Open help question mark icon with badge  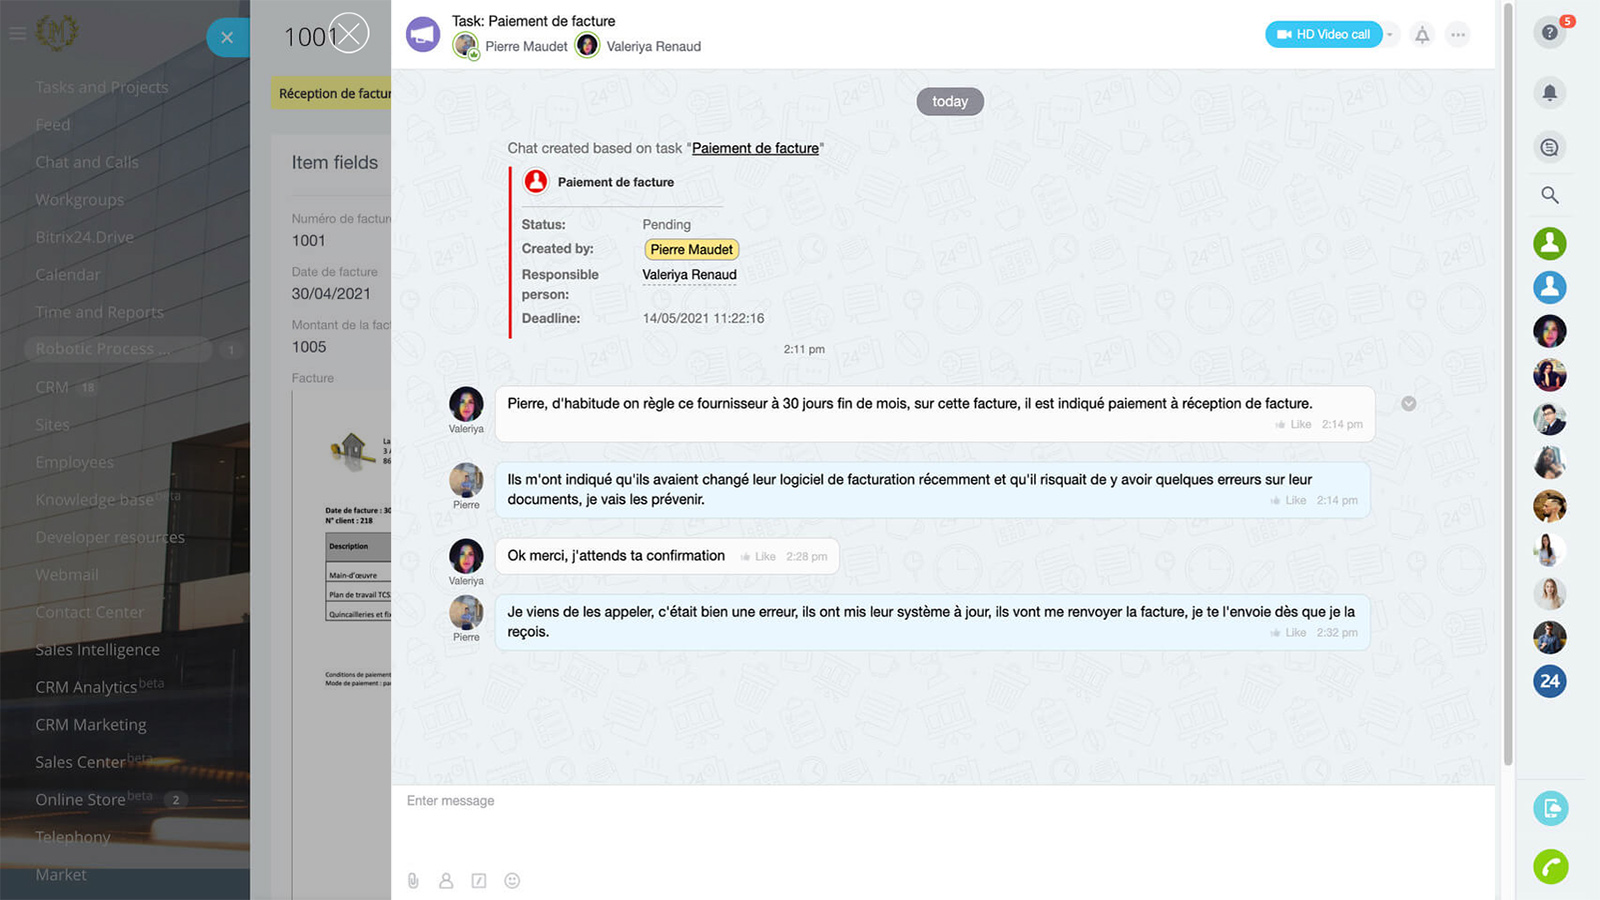1549,33
